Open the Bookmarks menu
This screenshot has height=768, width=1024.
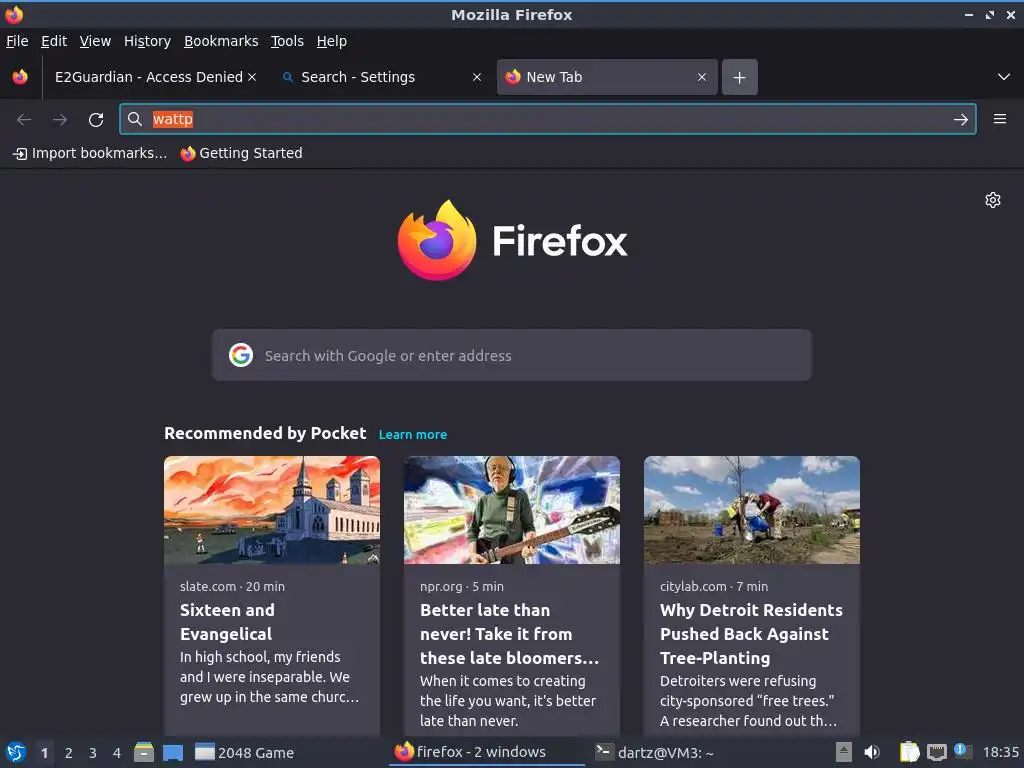point(221,41)
